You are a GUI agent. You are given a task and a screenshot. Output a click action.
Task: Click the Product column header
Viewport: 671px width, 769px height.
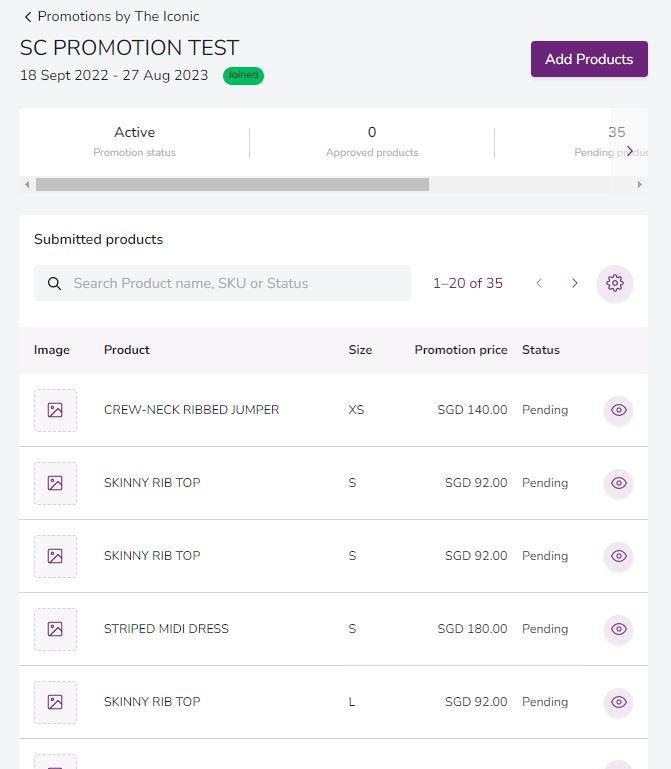pos(127,350)
